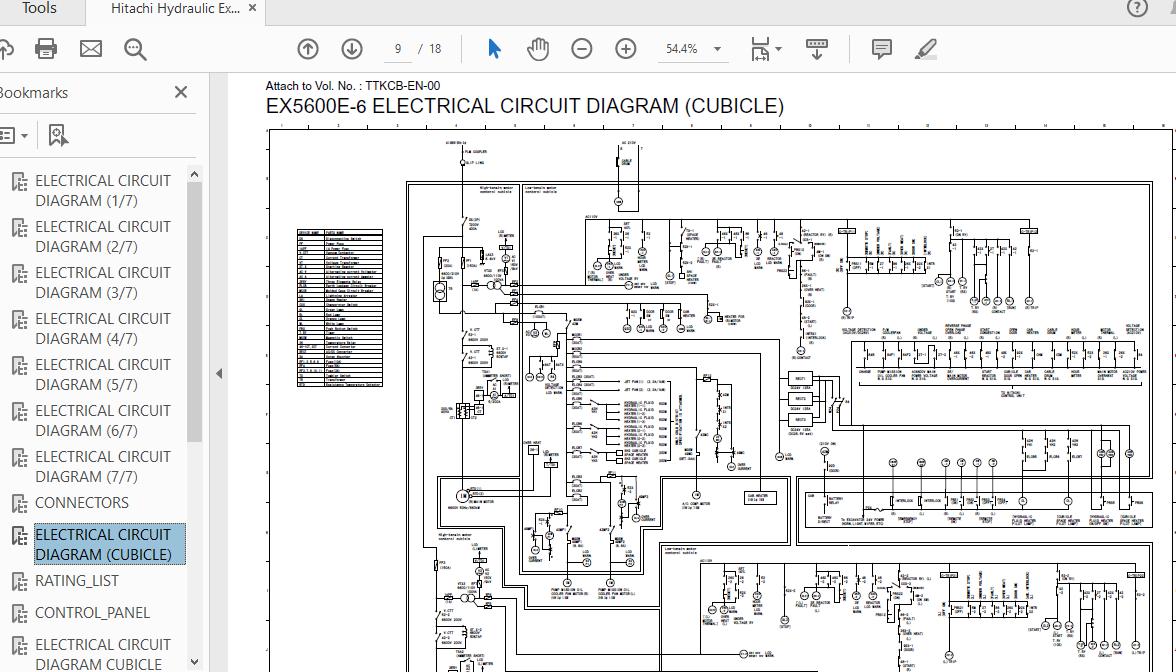
Task: Open the Help question mark menu
Action: [x=1138, y=9]
